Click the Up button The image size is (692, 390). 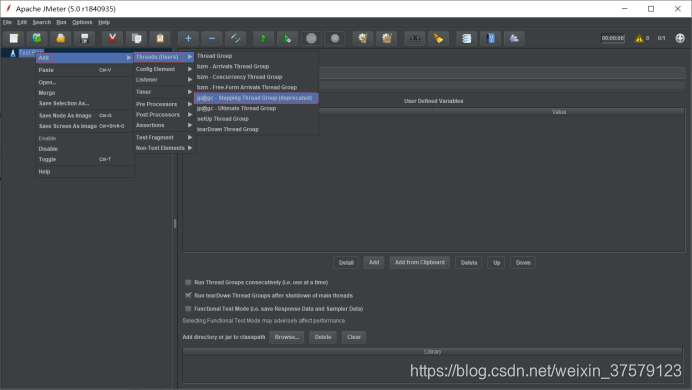[x=496, y=262]
